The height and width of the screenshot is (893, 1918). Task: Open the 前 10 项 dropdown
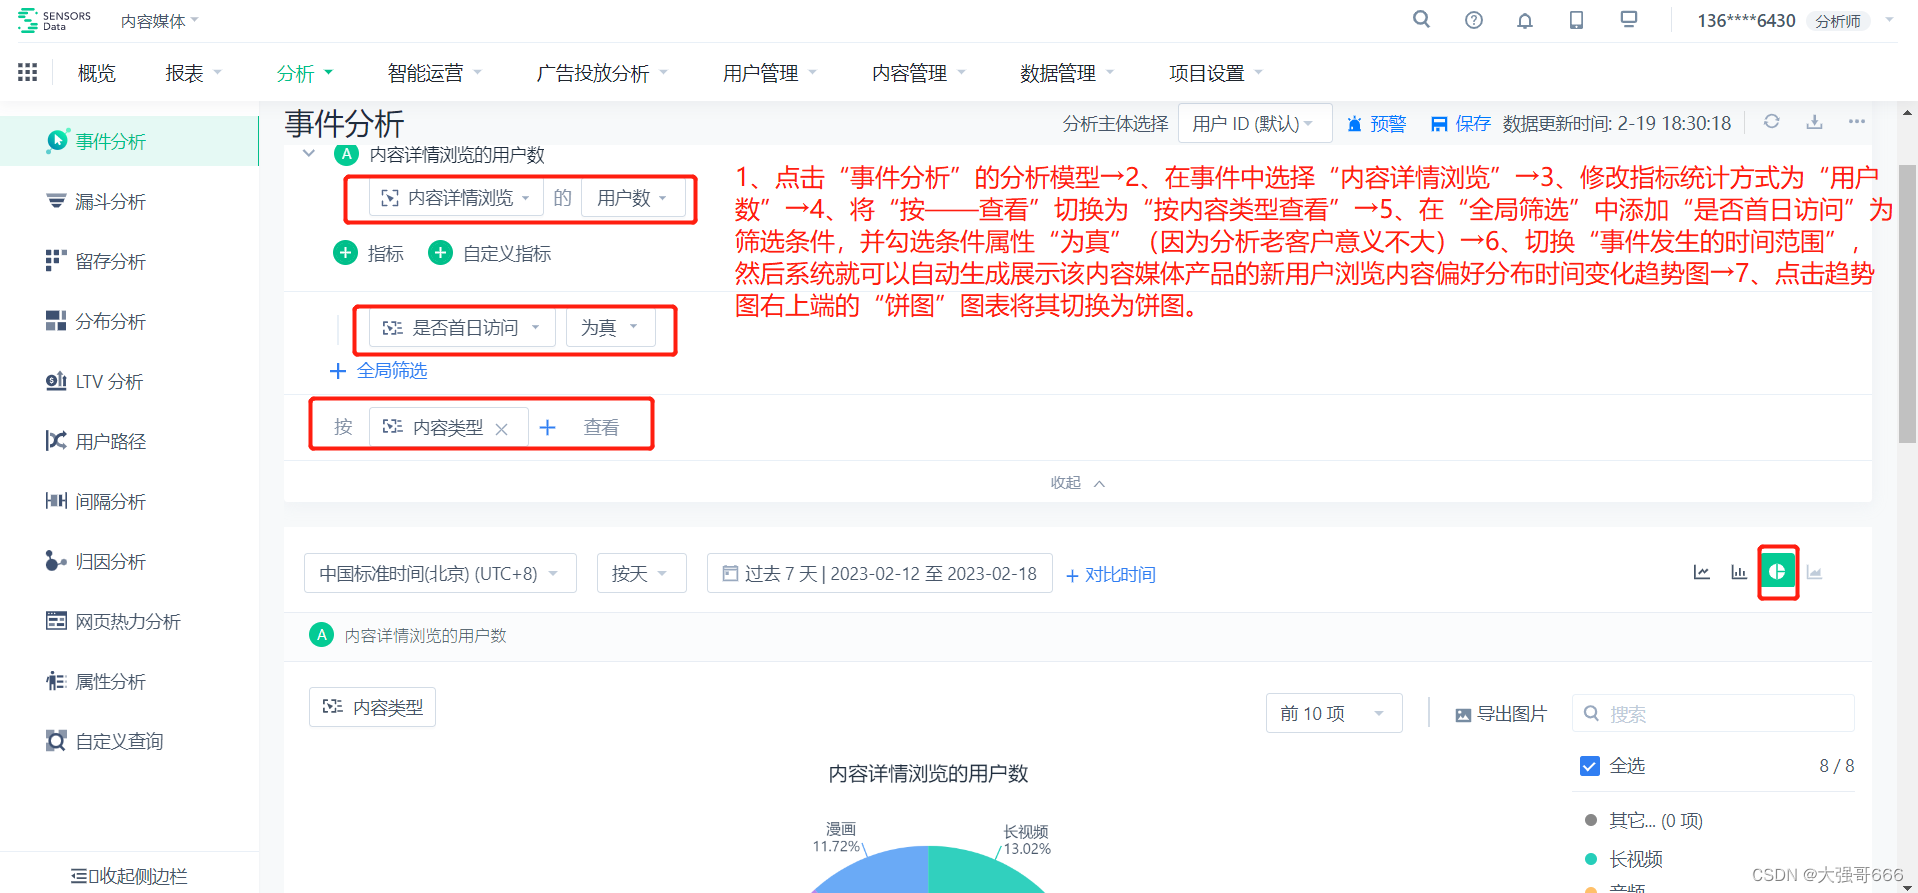[x=1334, y=713]
